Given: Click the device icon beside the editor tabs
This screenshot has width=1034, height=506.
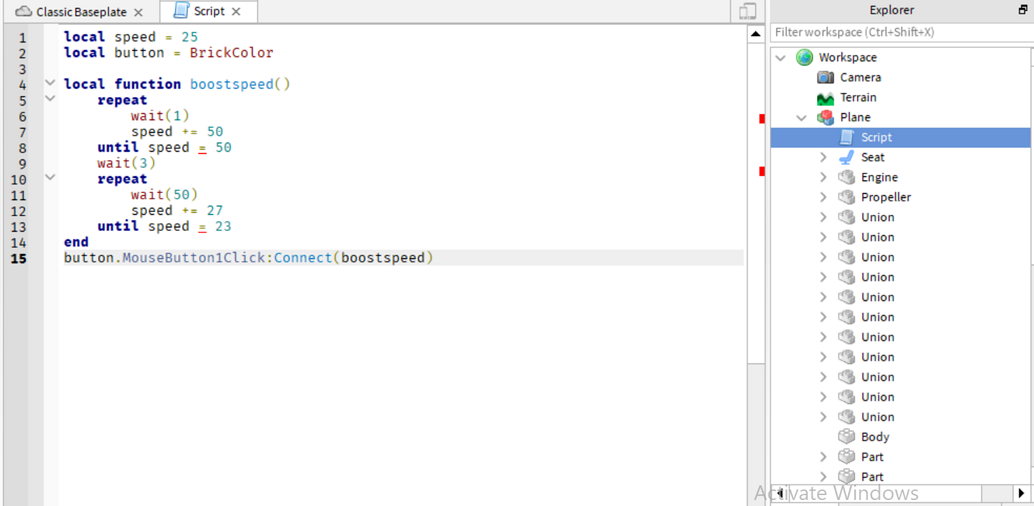Looking at the screenshot, I should pos(747,11).
